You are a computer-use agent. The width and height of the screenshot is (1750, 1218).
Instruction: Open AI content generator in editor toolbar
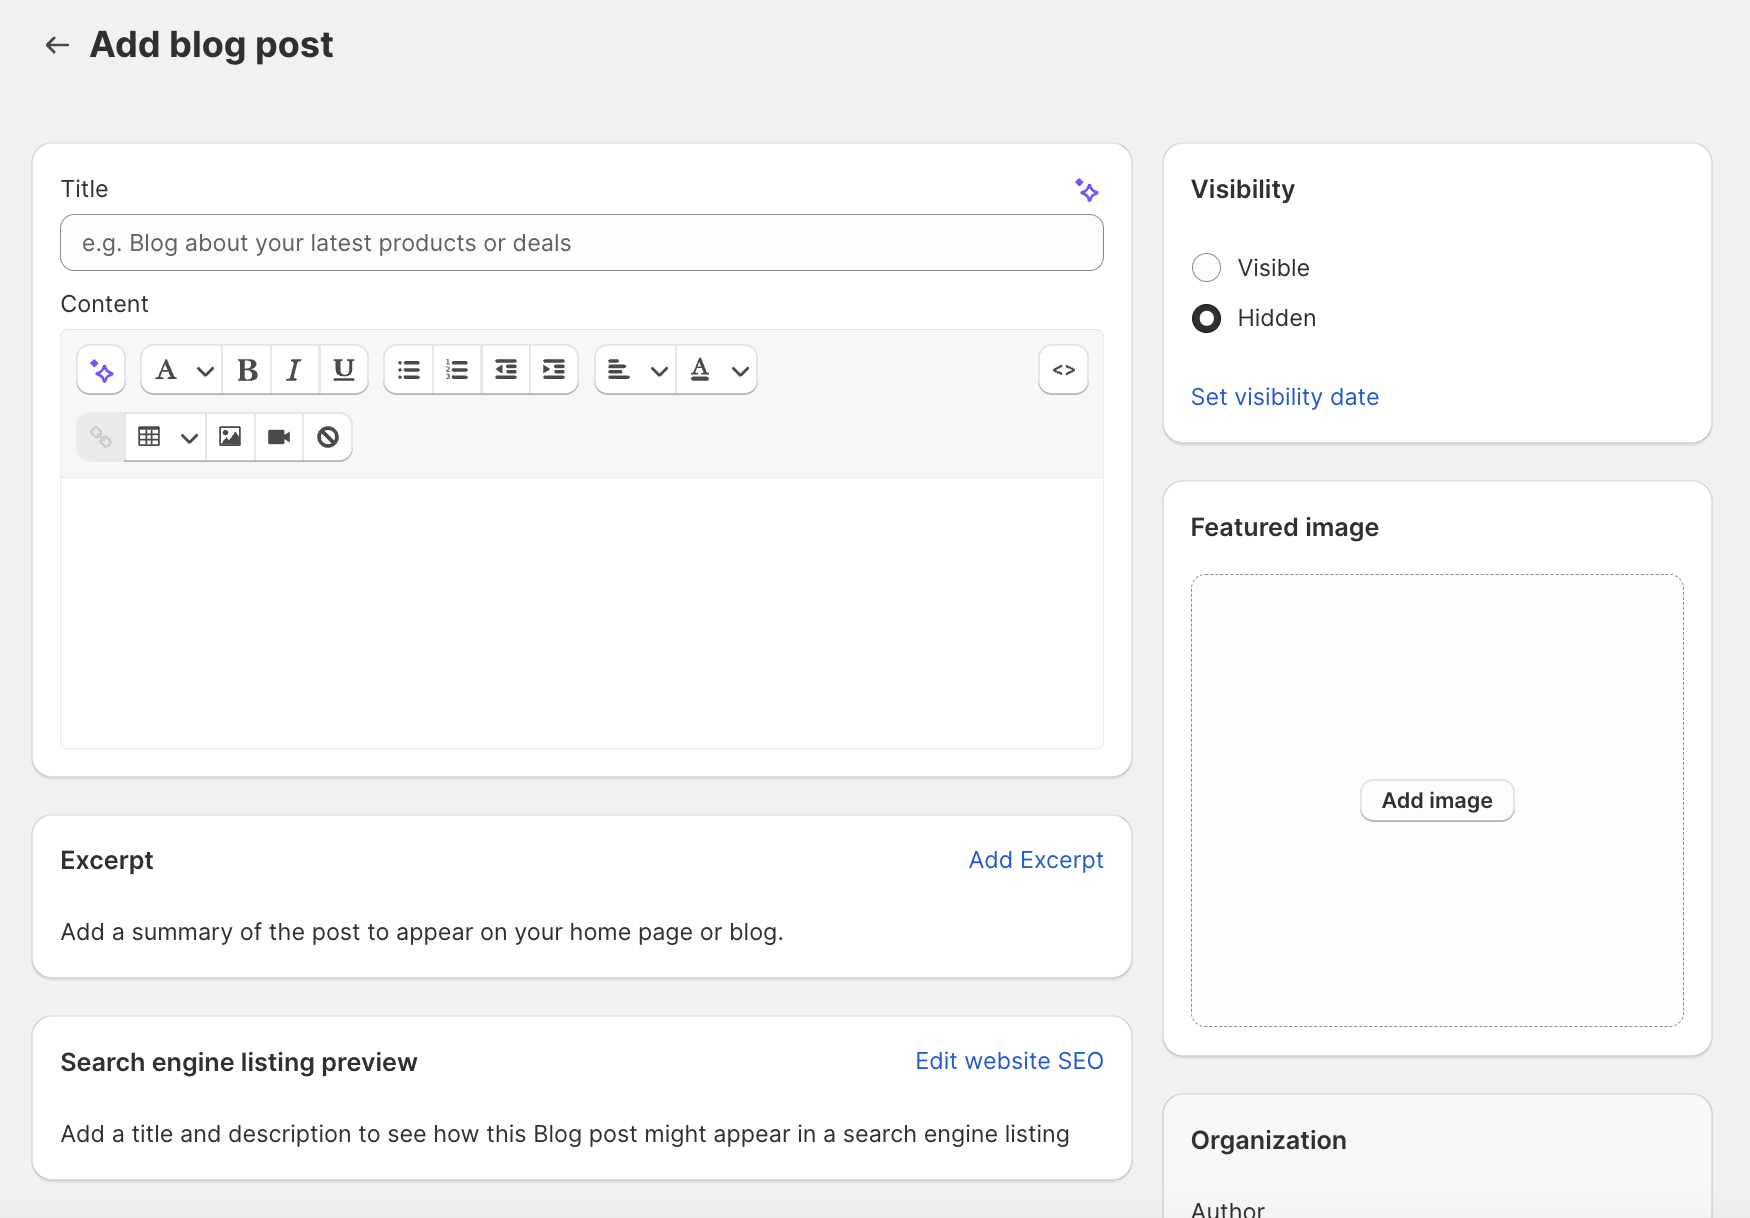101,370
